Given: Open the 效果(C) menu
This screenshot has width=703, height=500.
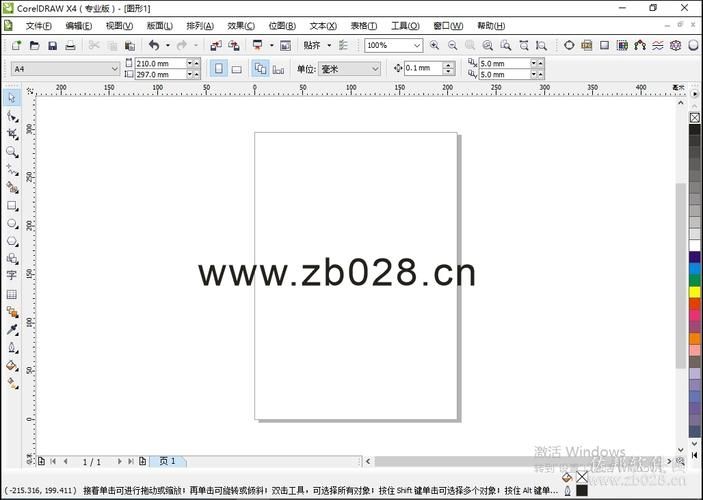Looking at the screenshot, I should coord(241,26).
